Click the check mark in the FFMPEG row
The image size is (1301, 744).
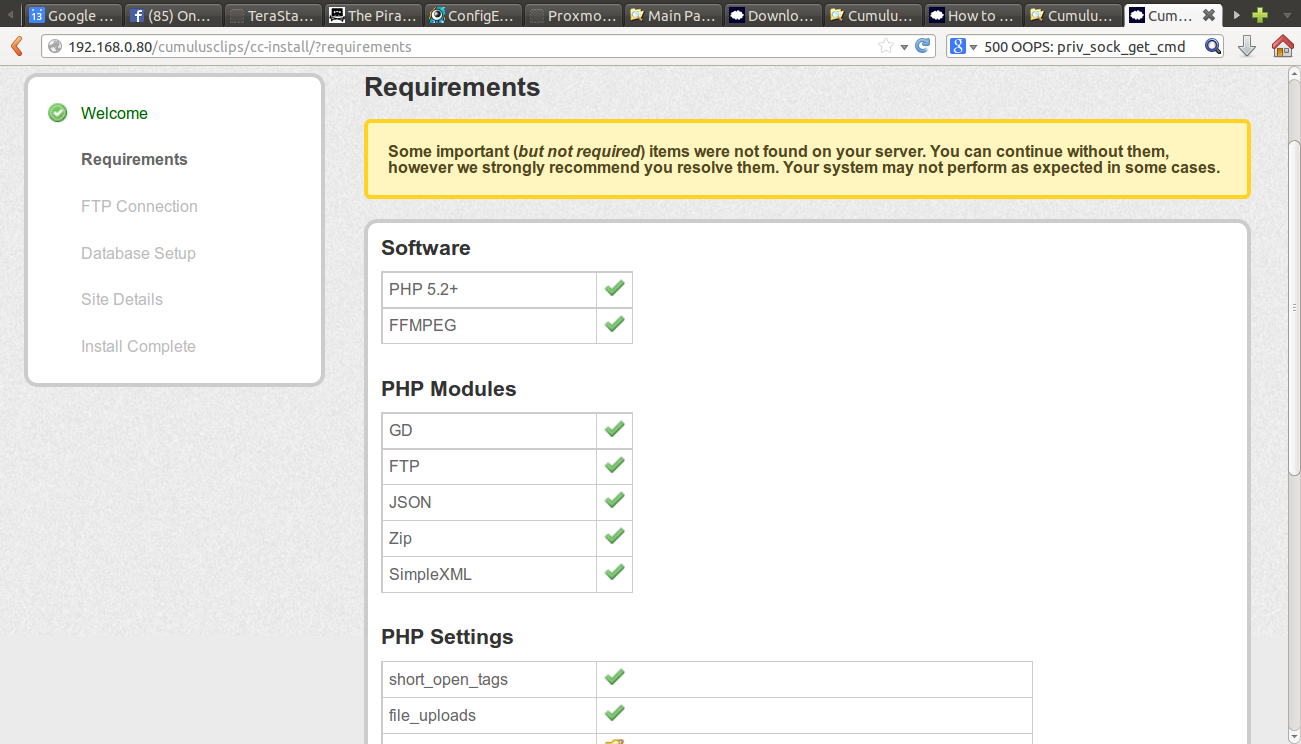click(614, 325)
